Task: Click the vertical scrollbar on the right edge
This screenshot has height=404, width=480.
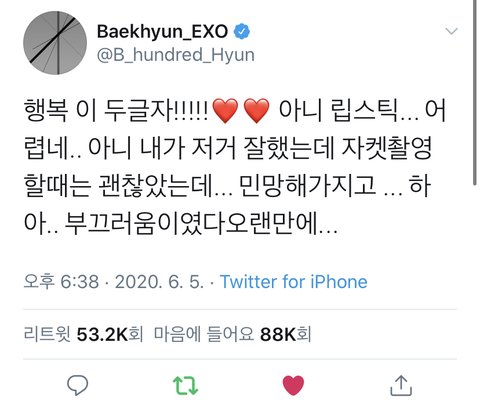Action: 475,92
